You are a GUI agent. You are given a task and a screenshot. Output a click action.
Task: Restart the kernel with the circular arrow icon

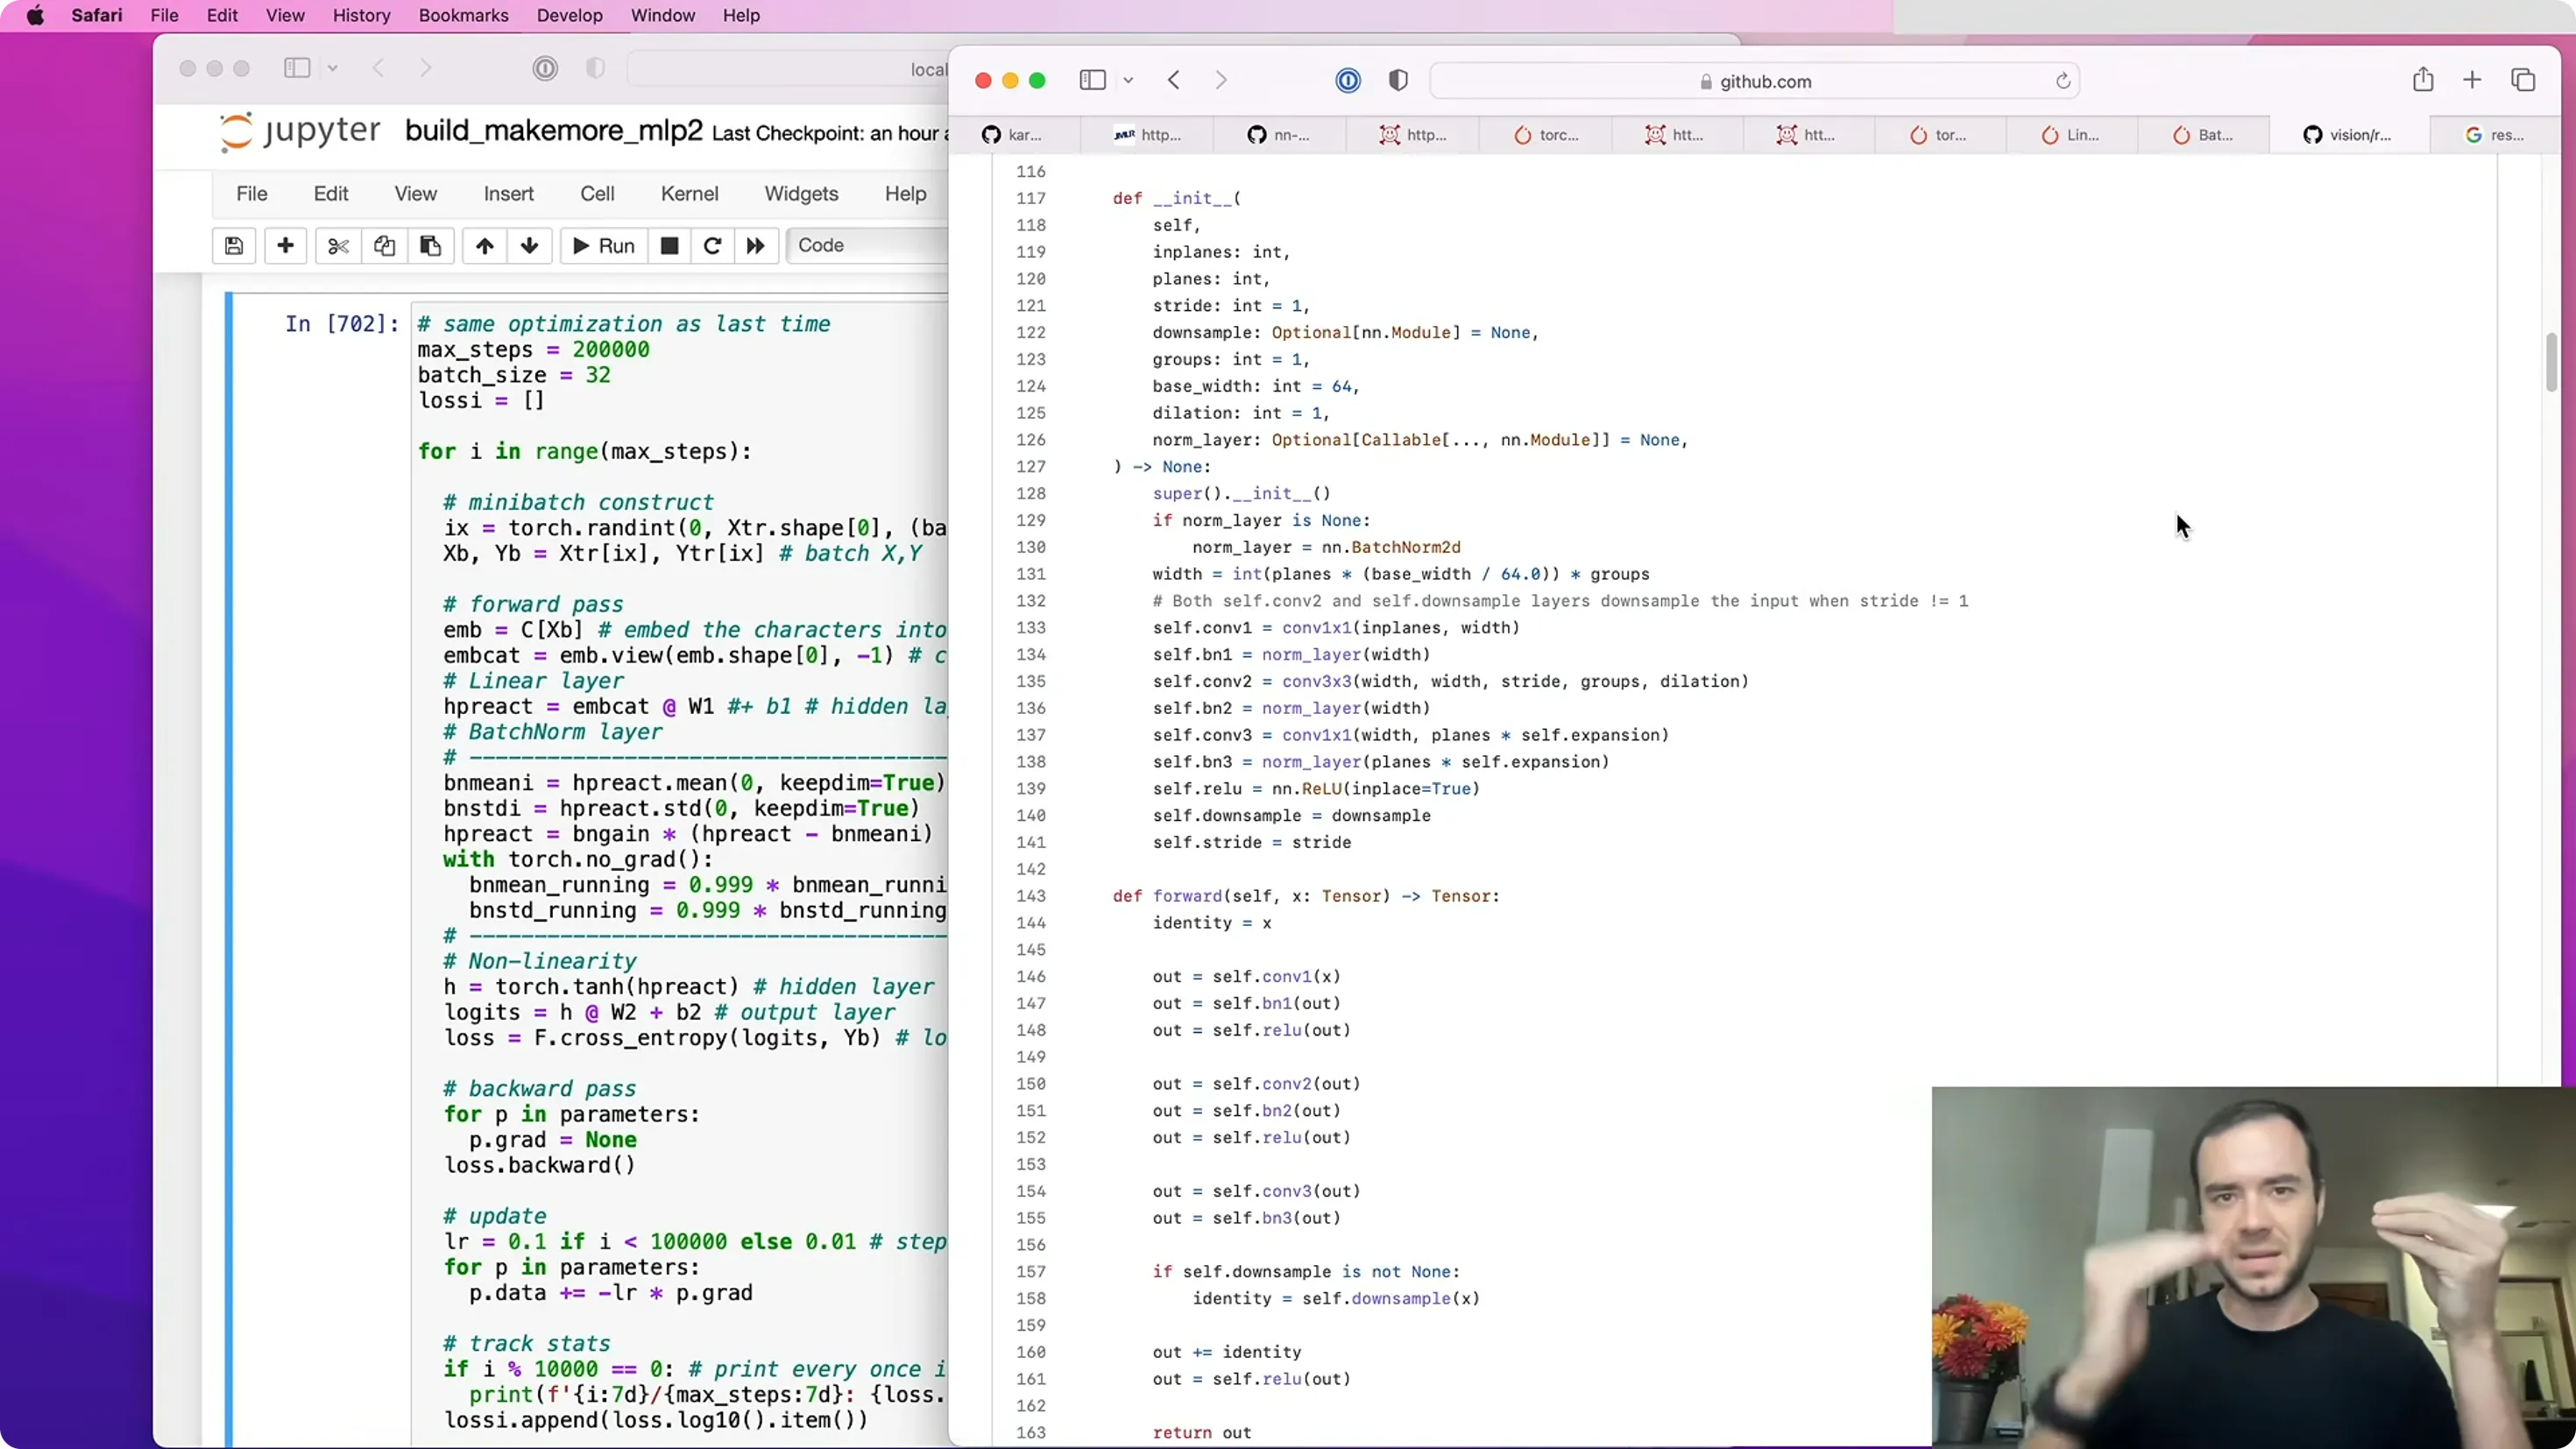point(712,246)
